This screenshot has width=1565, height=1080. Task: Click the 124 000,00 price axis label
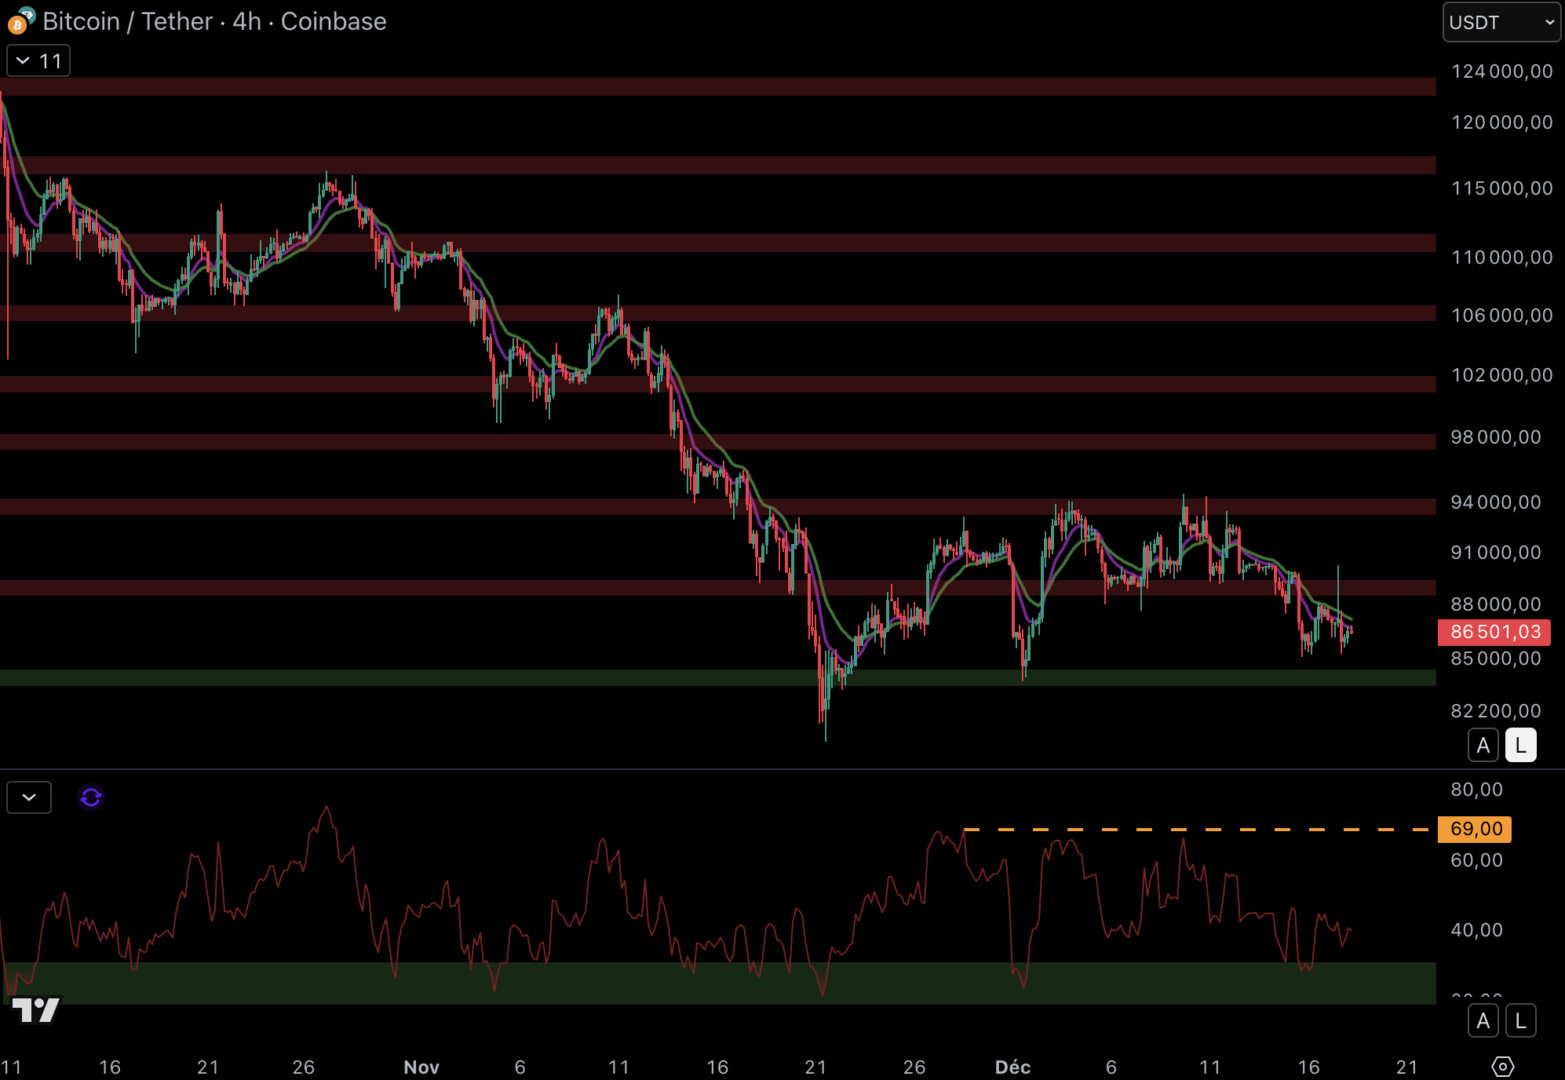[1501, 71]
